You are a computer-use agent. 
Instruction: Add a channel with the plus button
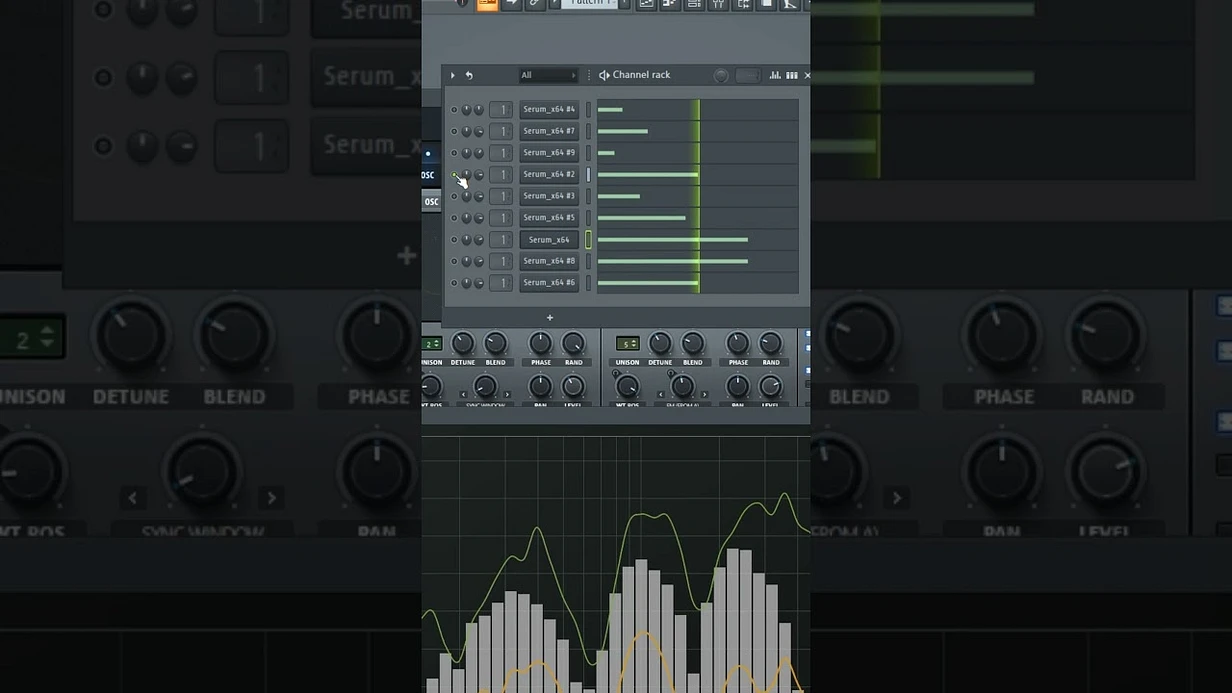(549, 318)
